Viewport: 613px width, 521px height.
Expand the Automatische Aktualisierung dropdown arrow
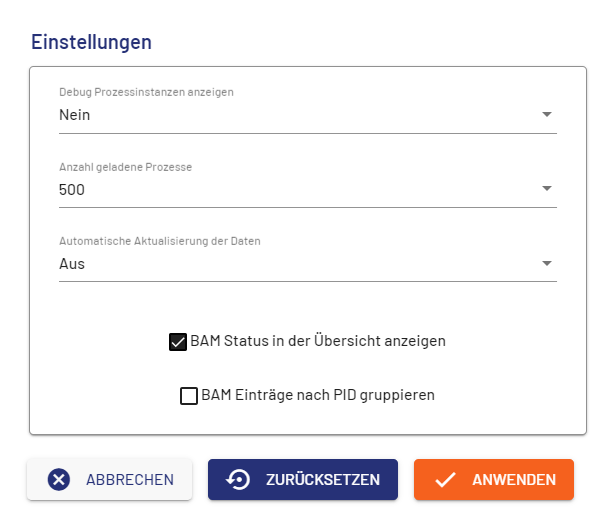coord(546,263)
